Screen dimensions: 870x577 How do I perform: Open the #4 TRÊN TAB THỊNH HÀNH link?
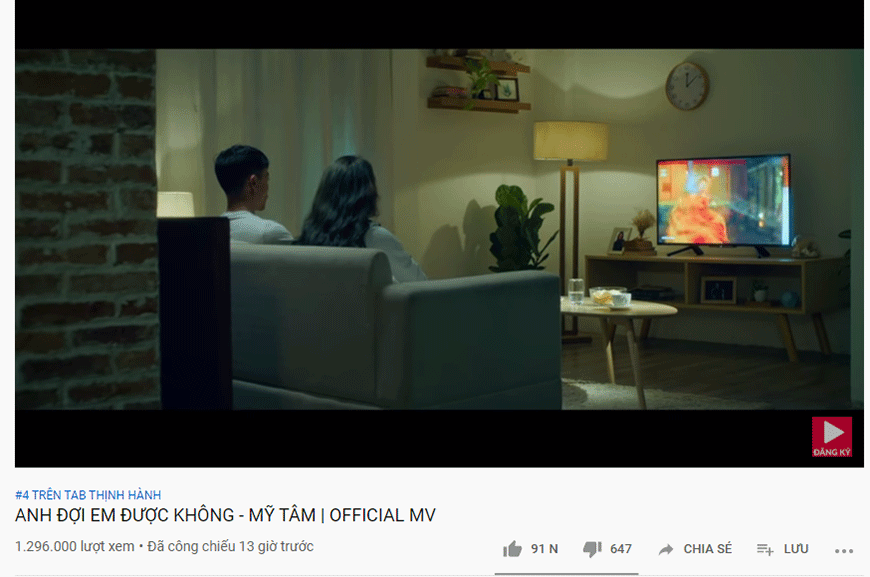click(88, 495)
